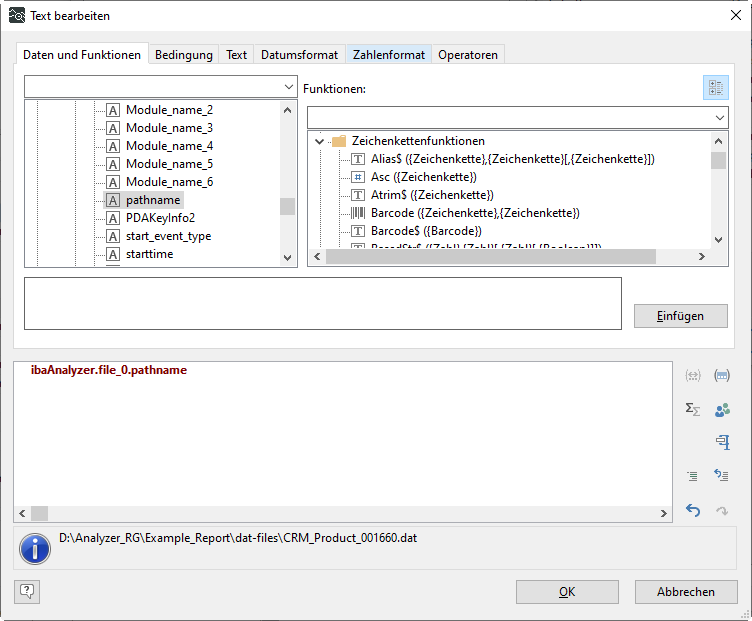Toggle the function tree grouping view button

pos(715,88)
